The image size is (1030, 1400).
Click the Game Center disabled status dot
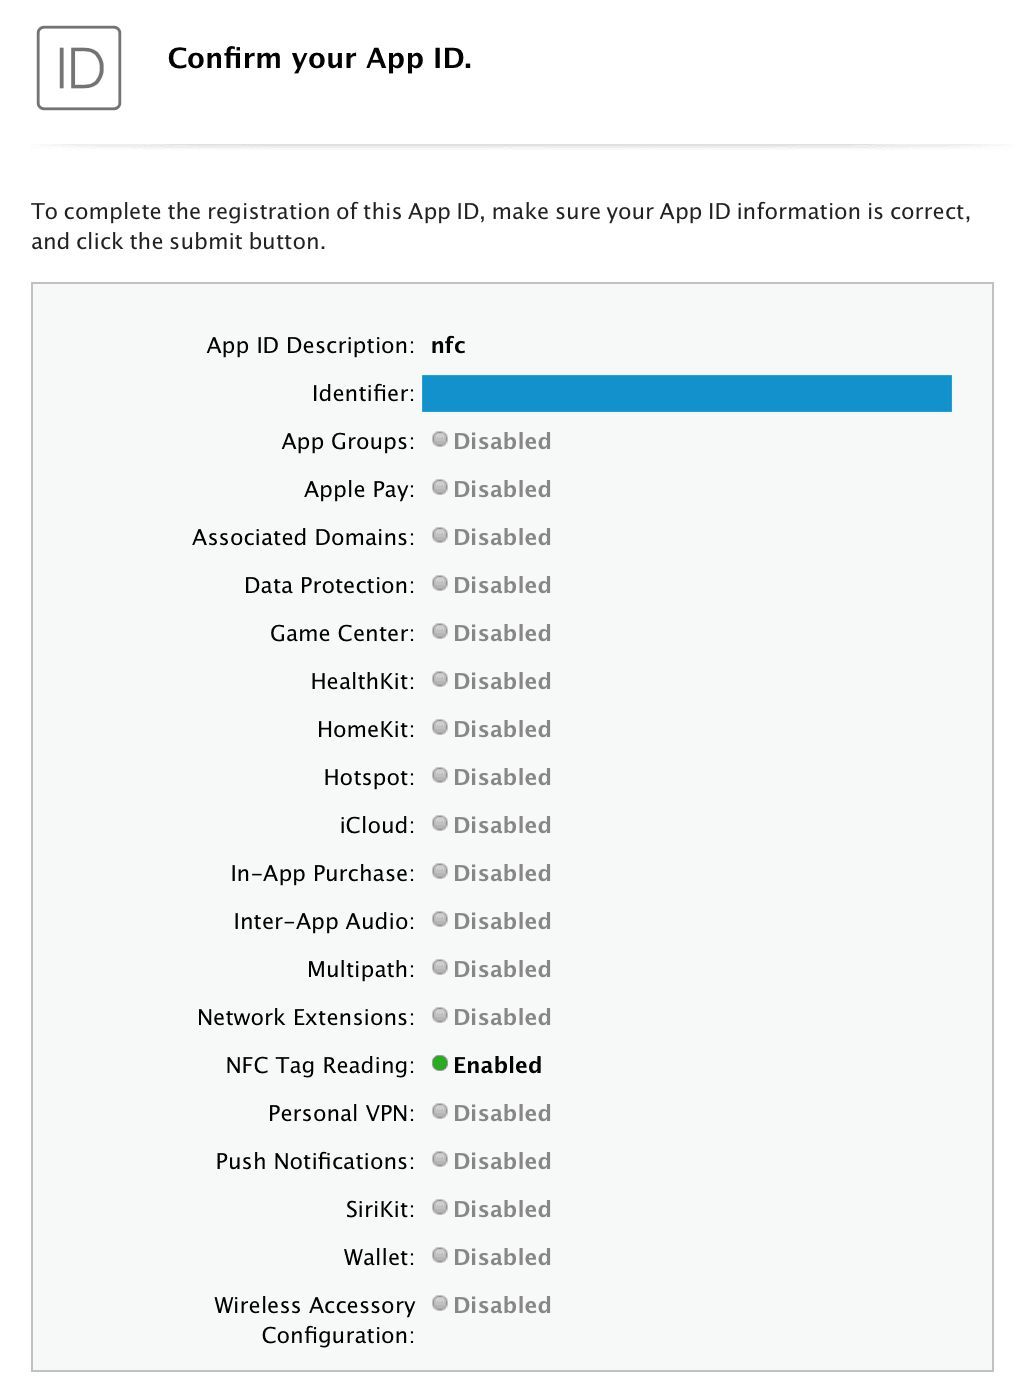440,631
